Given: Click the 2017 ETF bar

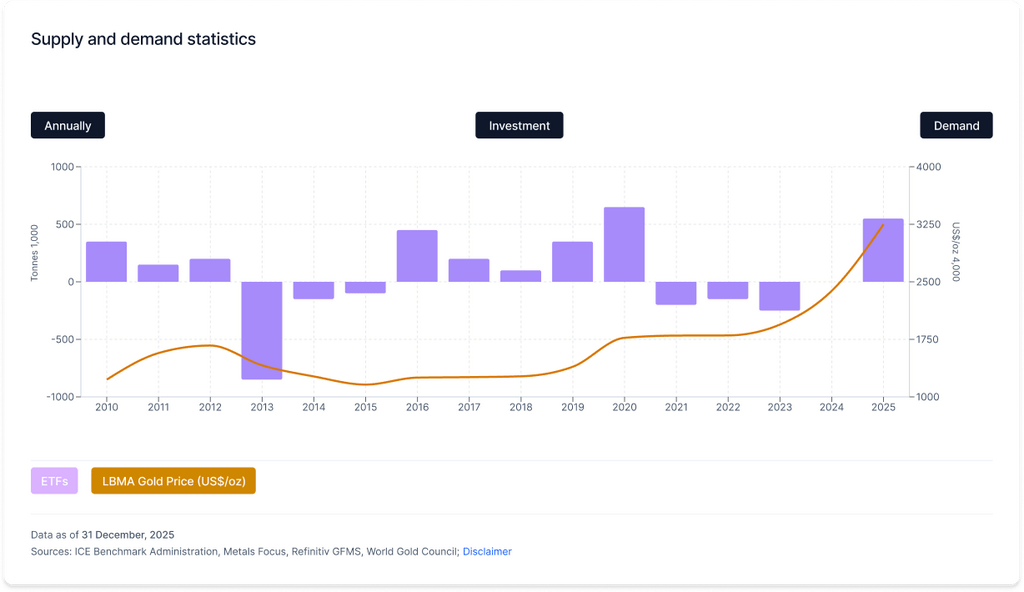Looking at the screenshot, I should click(x=469, y=270).
